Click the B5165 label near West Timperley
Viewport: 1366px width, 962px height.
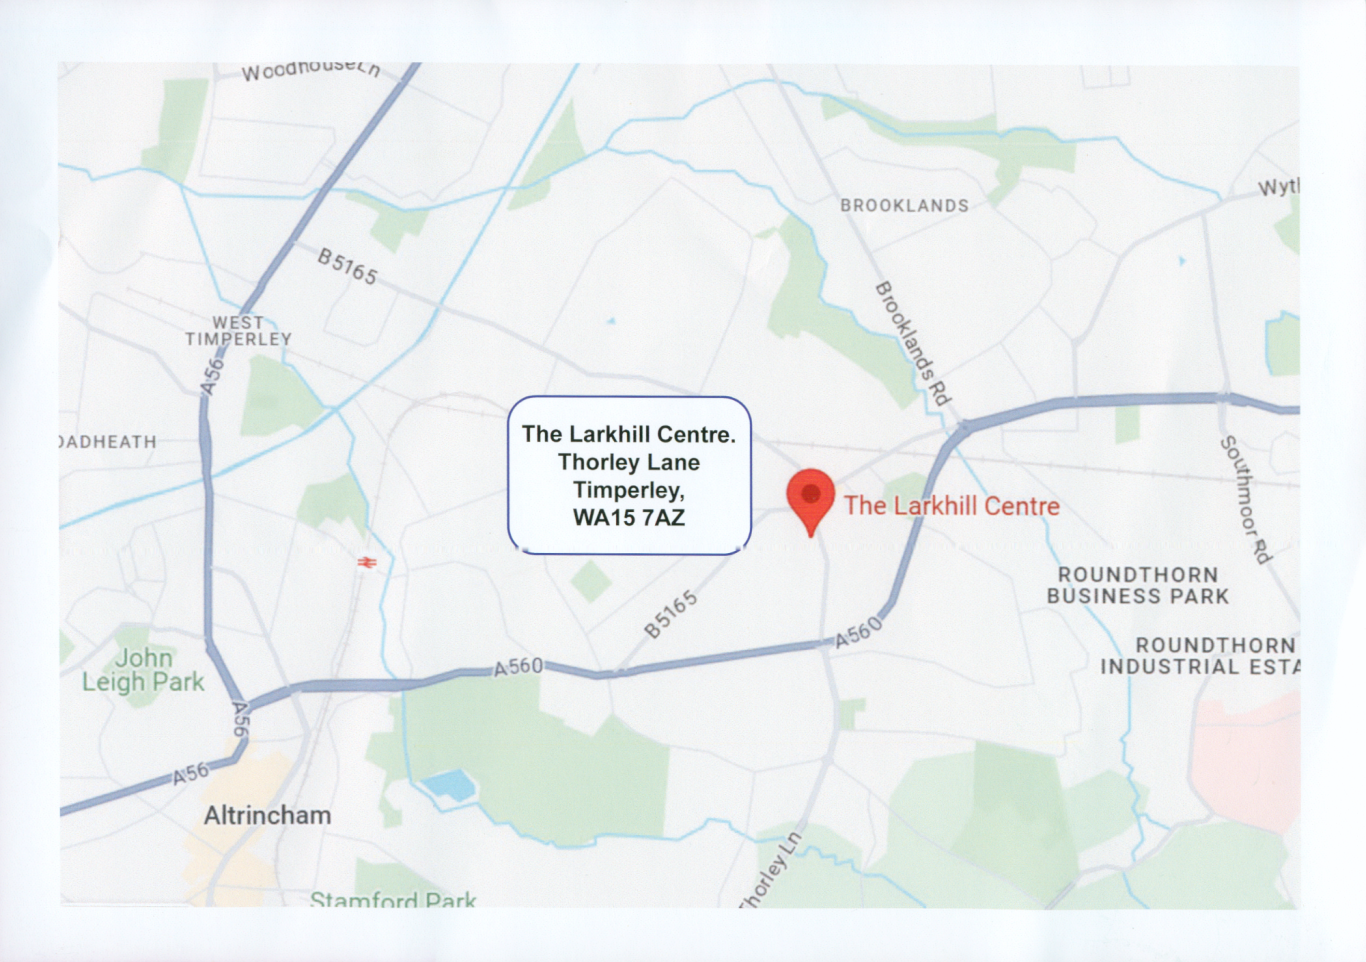[x=348, y=267]
